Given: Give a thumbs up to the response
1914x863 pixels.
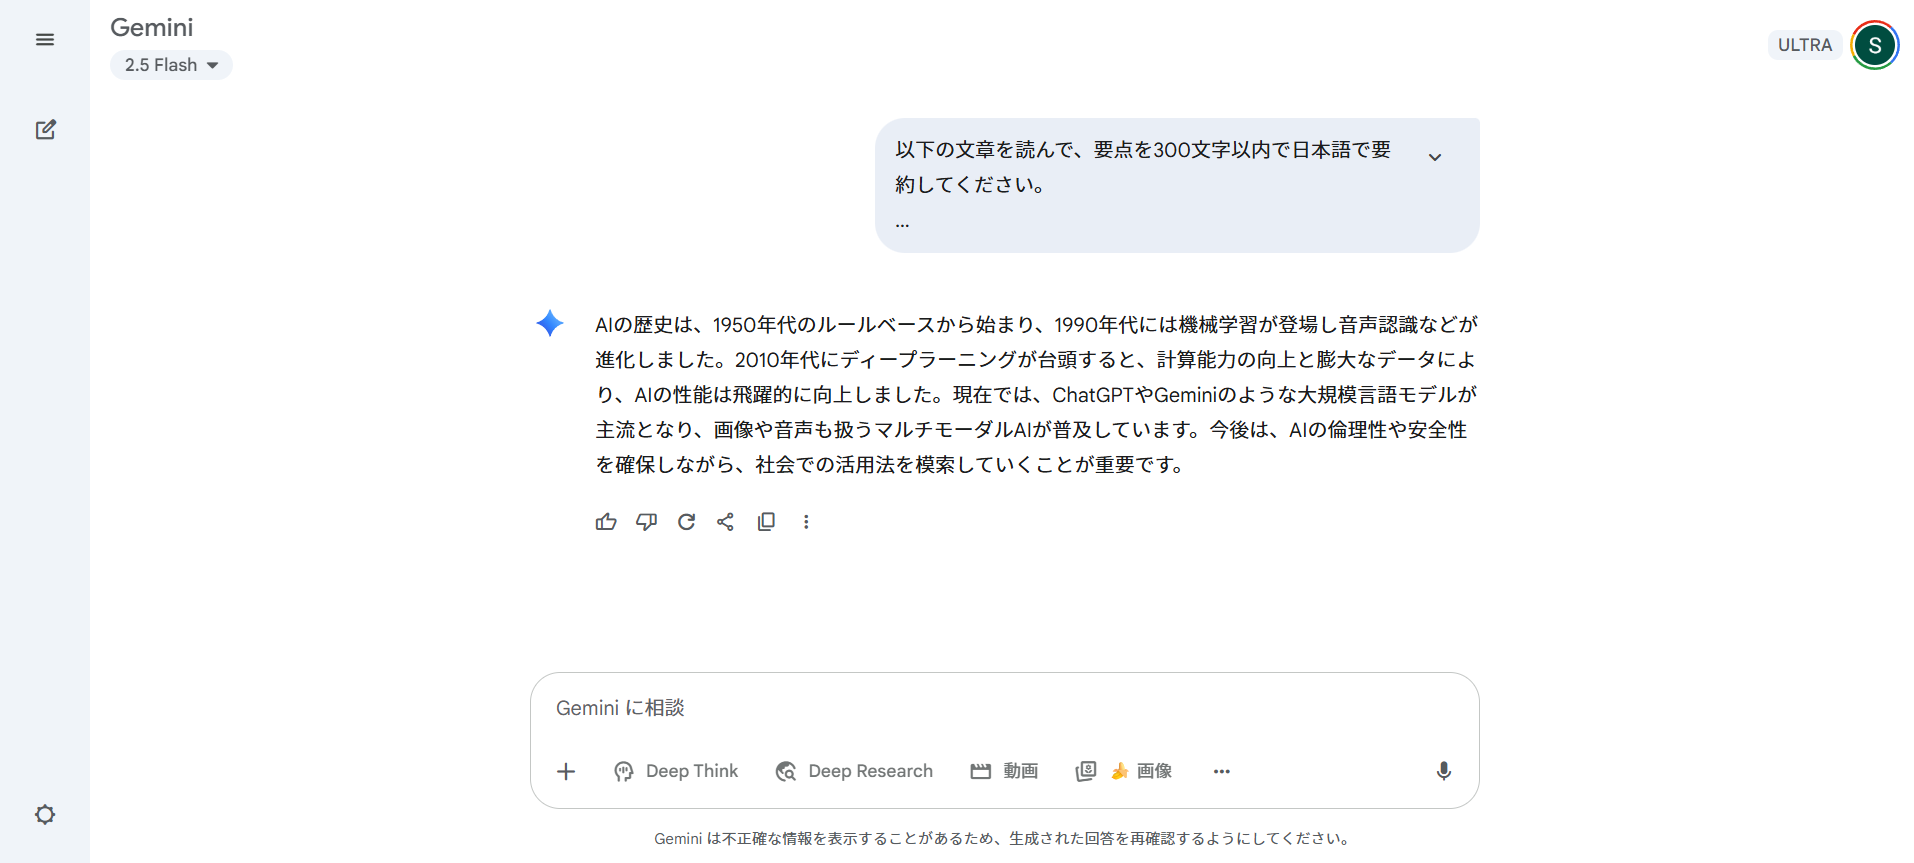Looking at the screenshot, I should click(606, 521).
